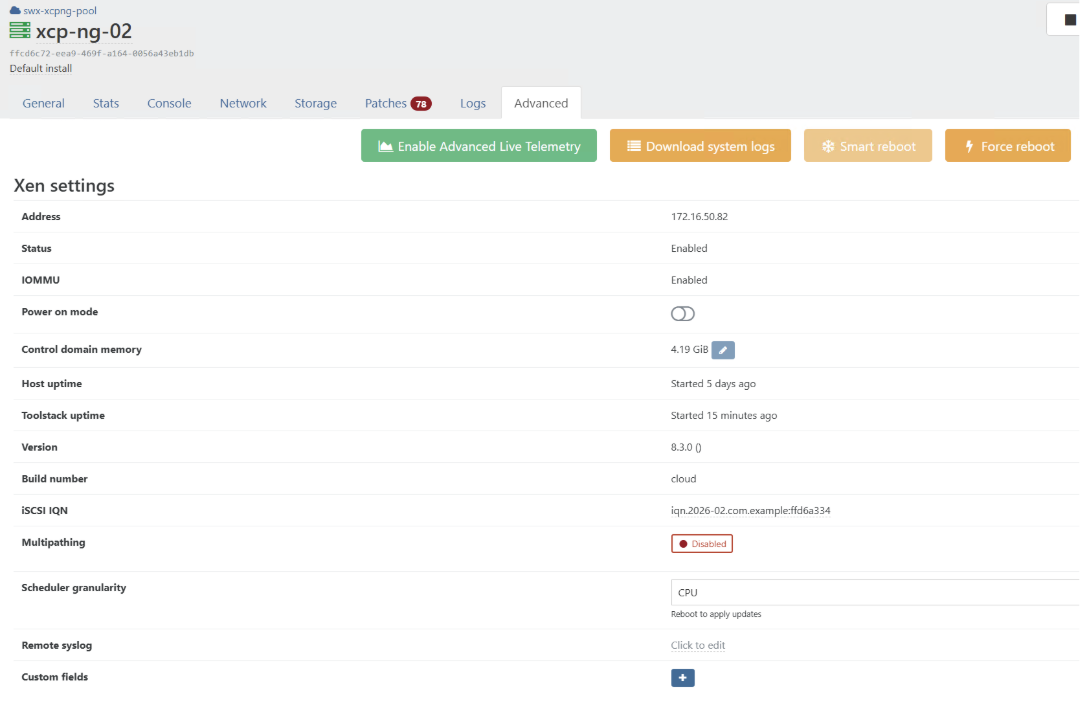Click the 78 patches badge

(421, 104)
